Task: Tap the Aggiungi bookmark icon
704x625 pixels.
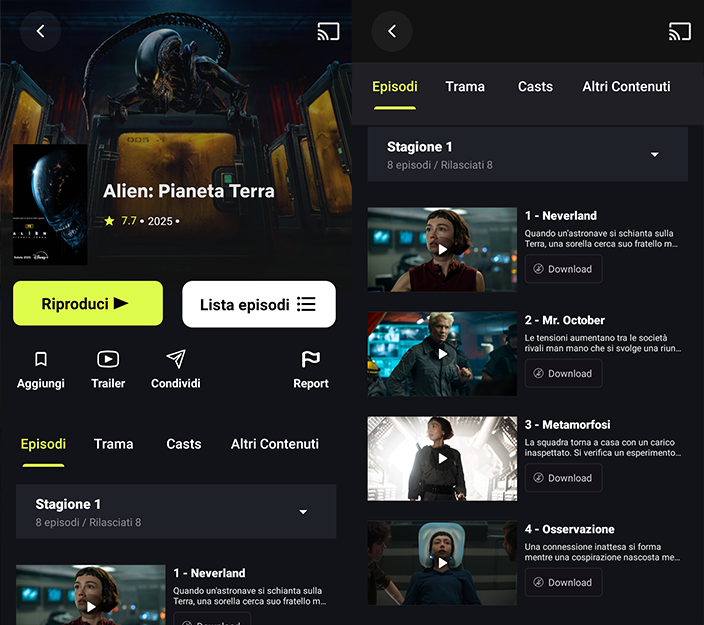Action: coord(41,359)
